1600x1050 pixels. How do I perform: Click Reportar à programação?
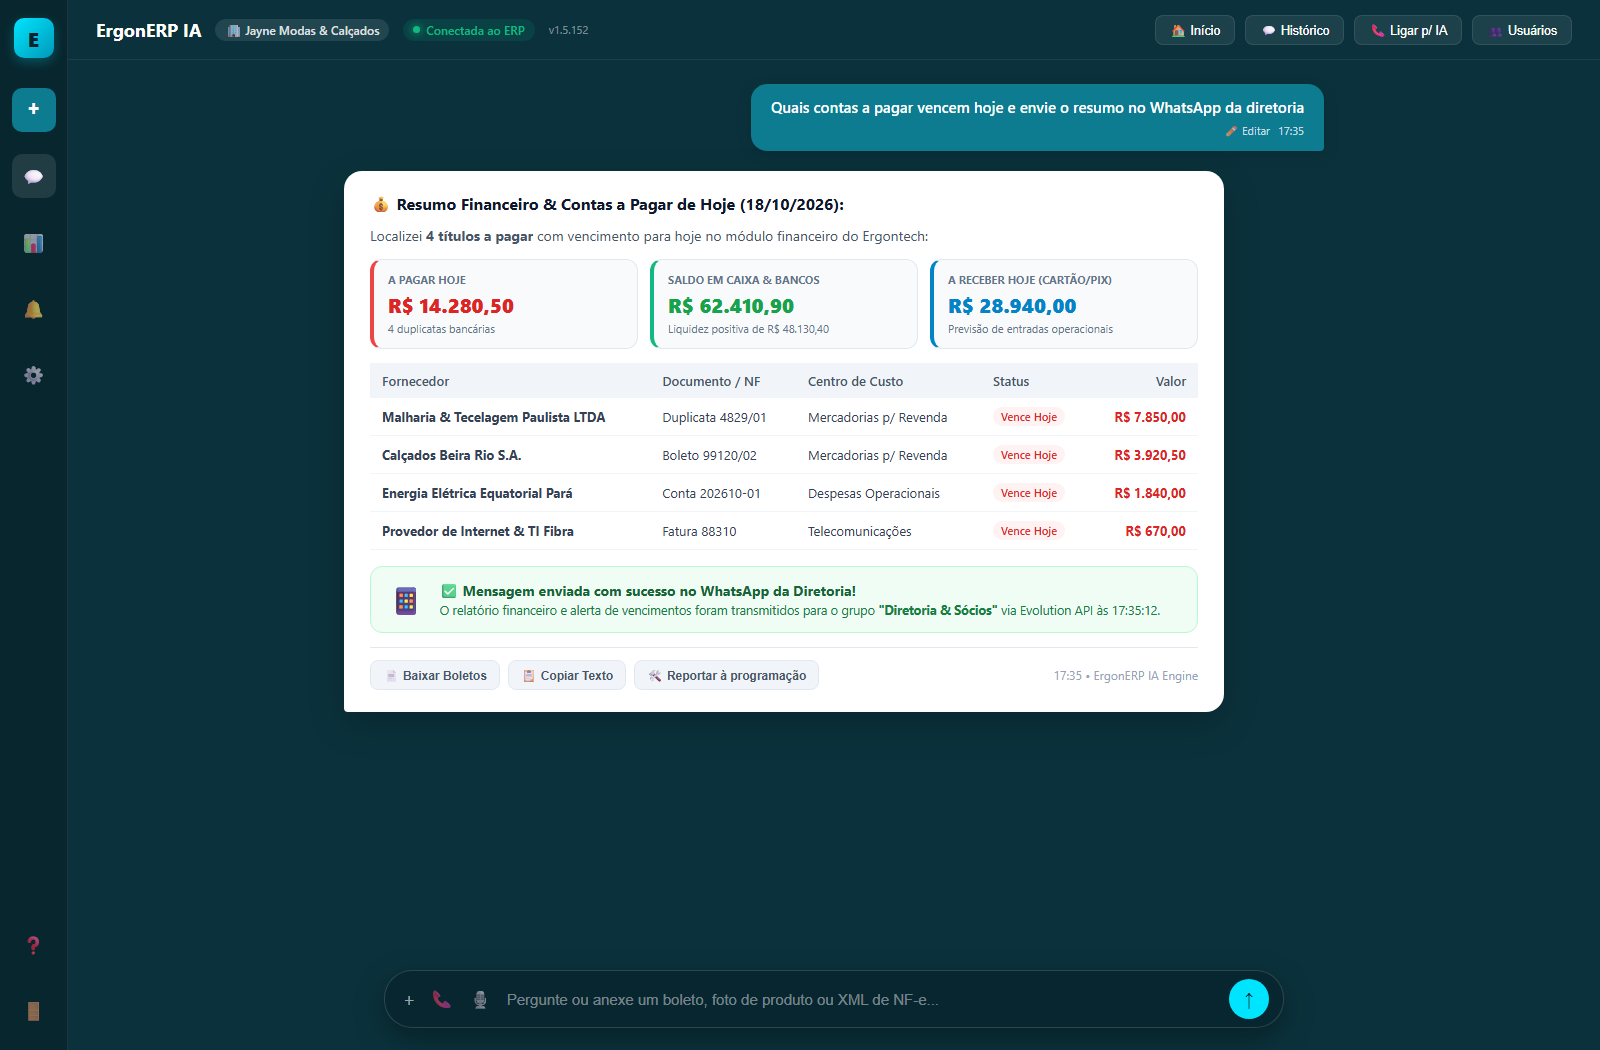[726, 675]
